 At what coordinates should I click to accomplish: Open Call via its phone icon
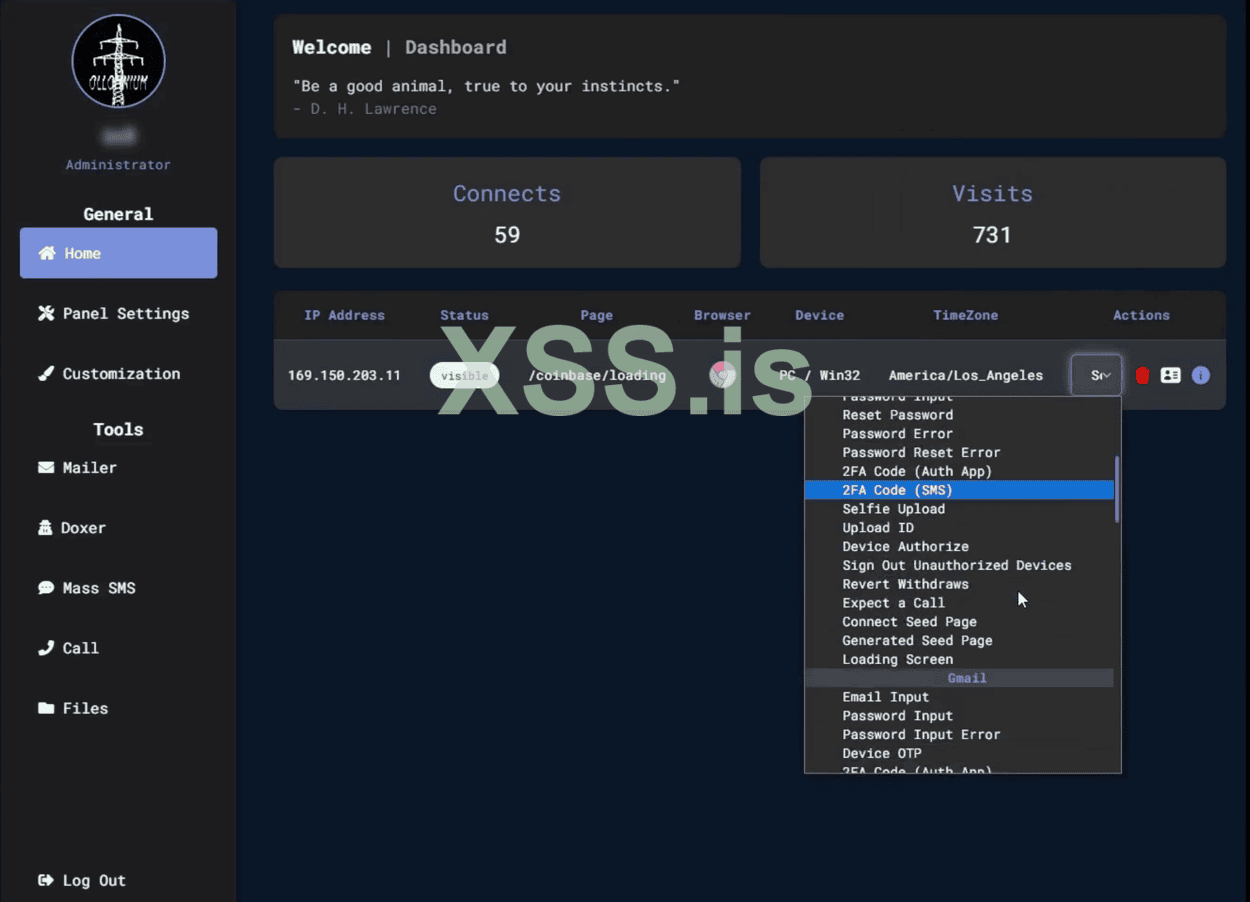46,647
